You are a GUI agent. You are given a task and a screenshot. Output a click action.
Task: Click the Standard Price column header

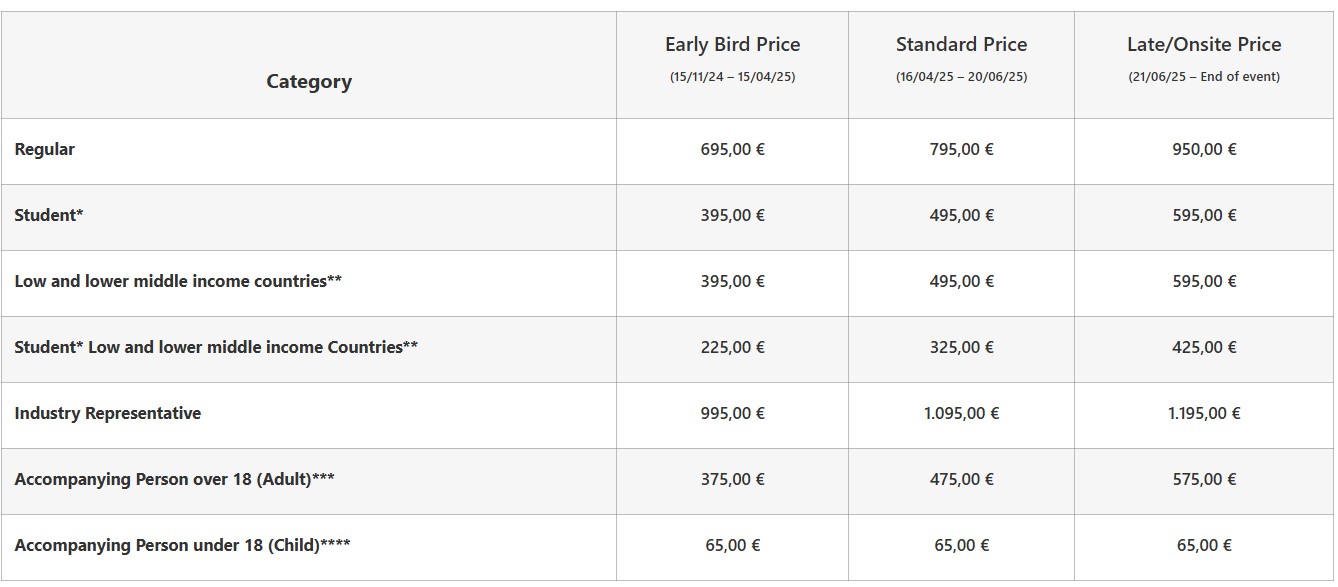click(961, 45)
